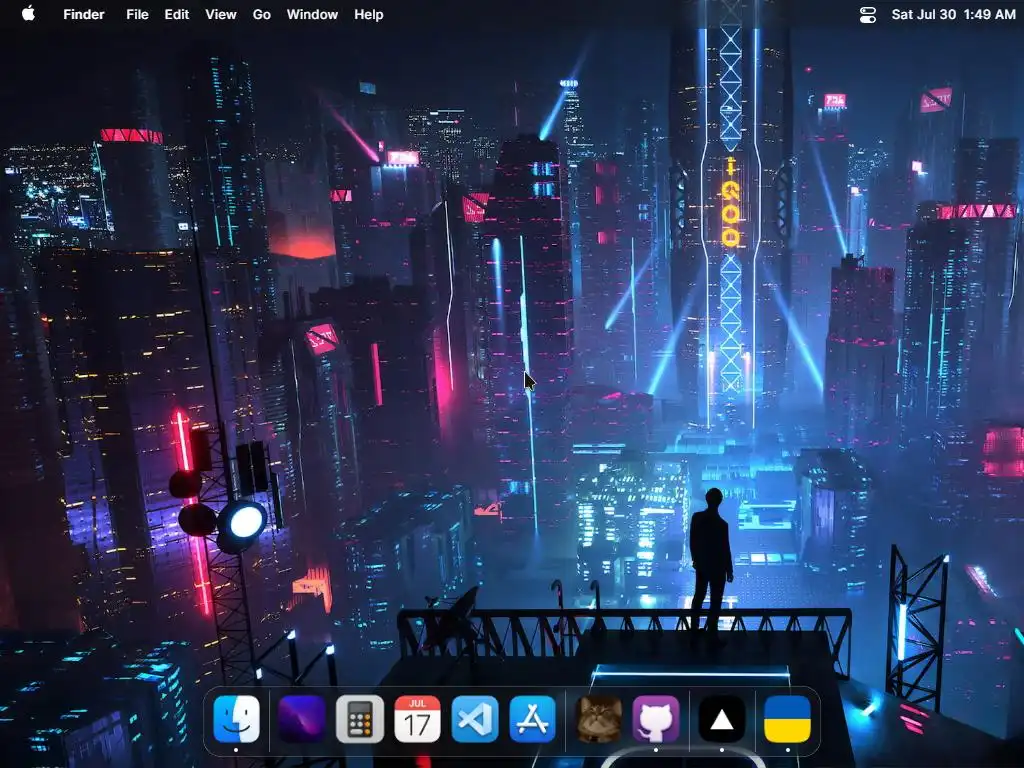Open Calculator from the dock

click(x=360, y=719)
